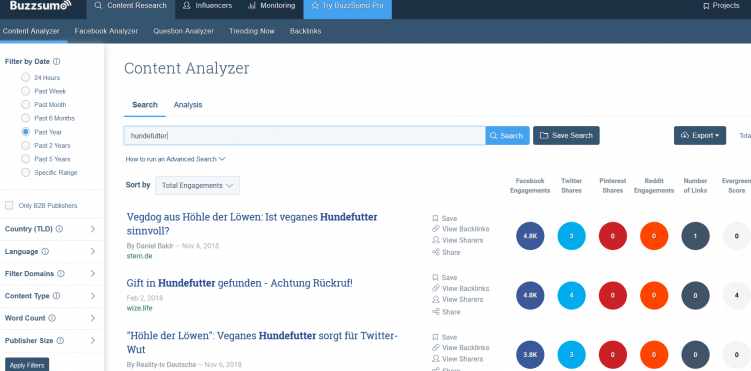The height and width of the screenshot is (371, 751).
Task: Select the Content Analyzer sub-navigation item
Action: click(x=31, y=31)
